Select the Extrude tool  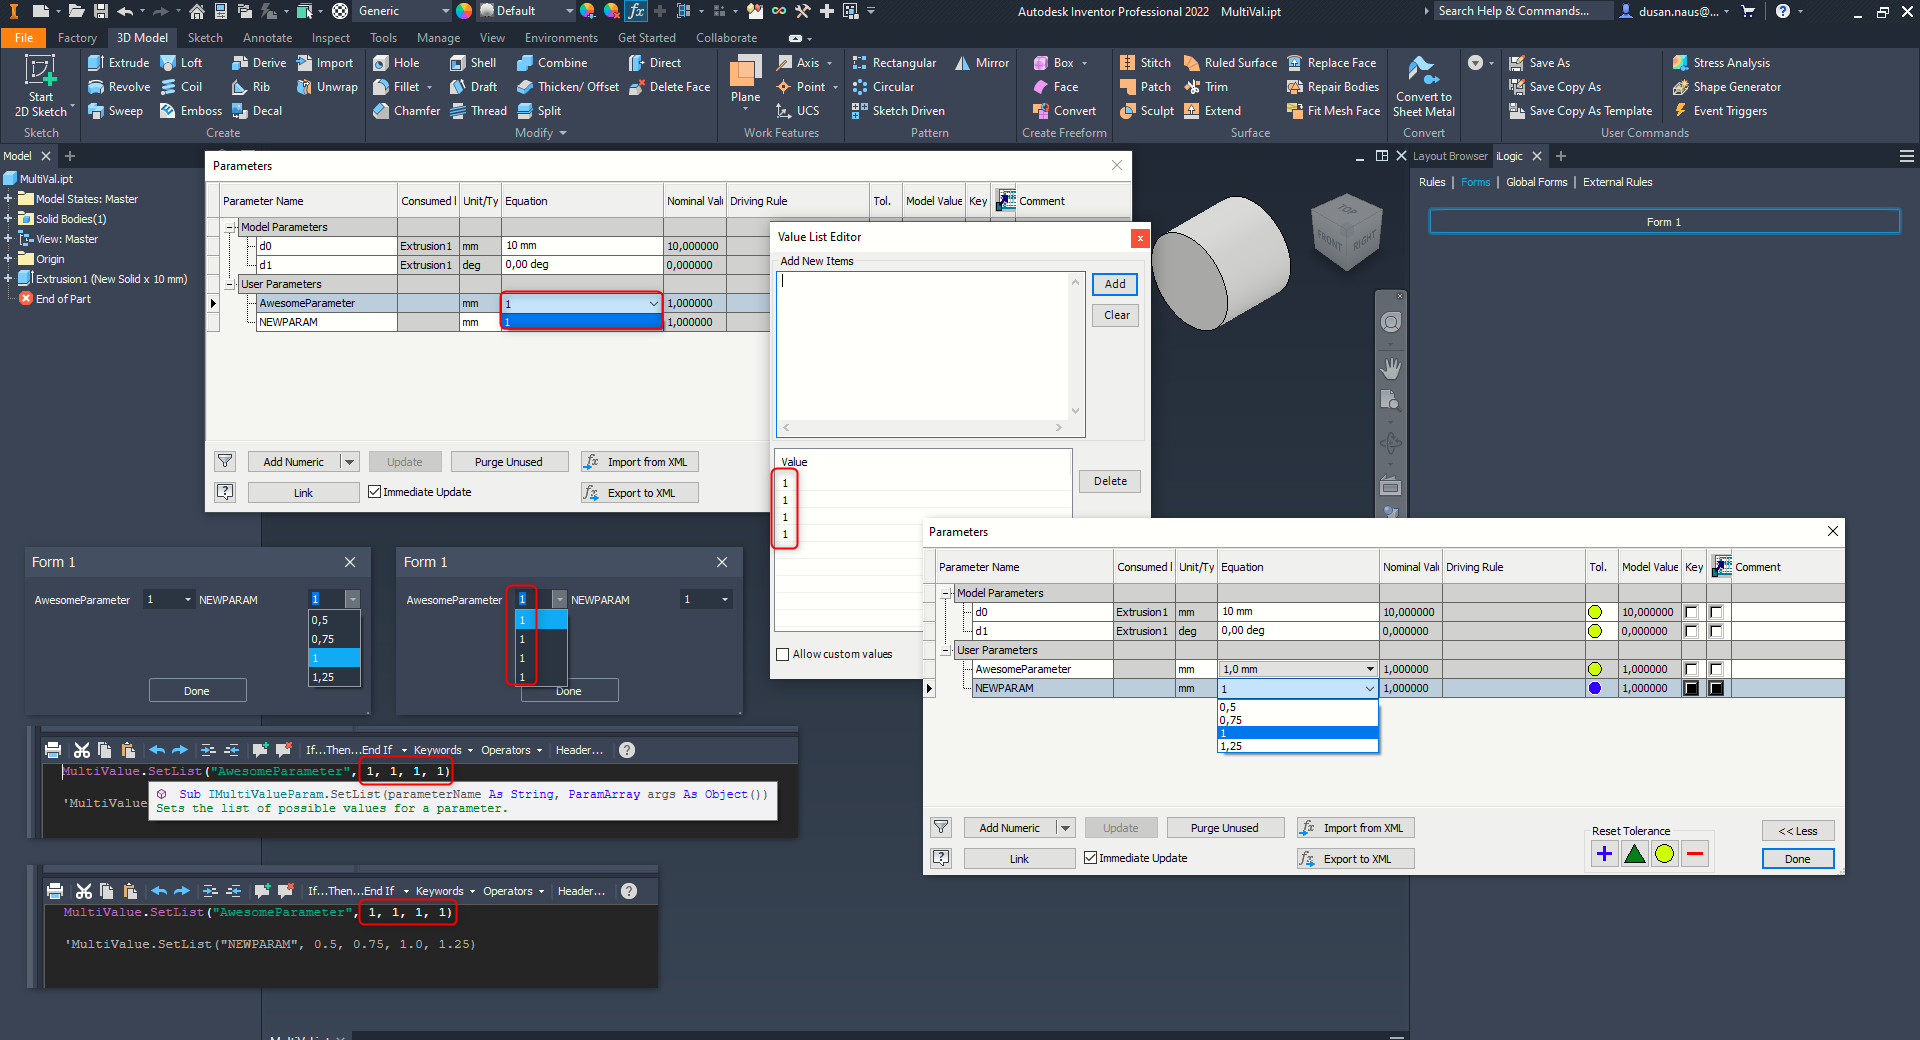tap(117, 62)
